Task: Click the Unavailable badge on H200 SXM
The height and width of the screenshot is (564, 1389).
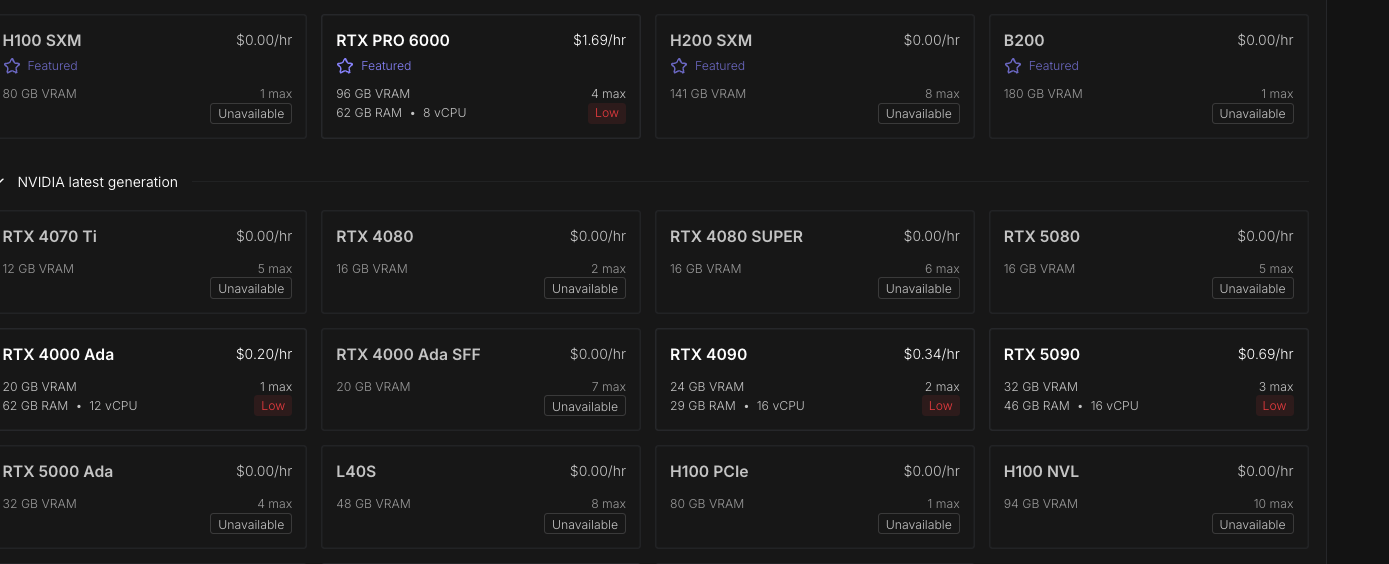Action: (919, 114)
